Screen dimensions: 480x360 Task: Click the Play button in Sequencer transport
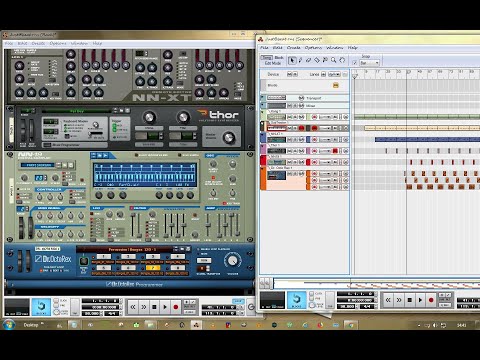tap(420, 300)
